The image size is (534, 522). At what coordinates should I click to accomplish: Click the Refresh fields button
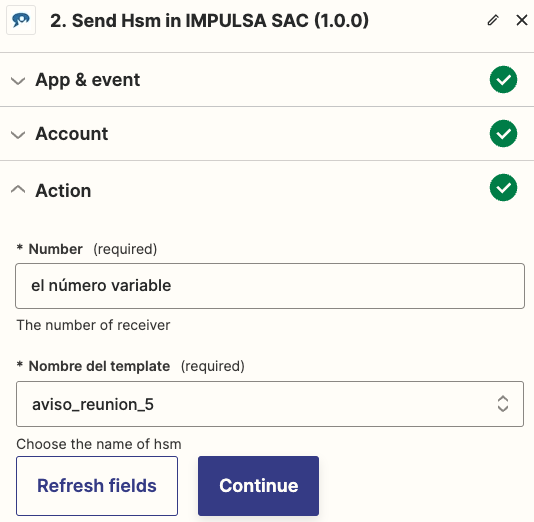tap(97, 486)
